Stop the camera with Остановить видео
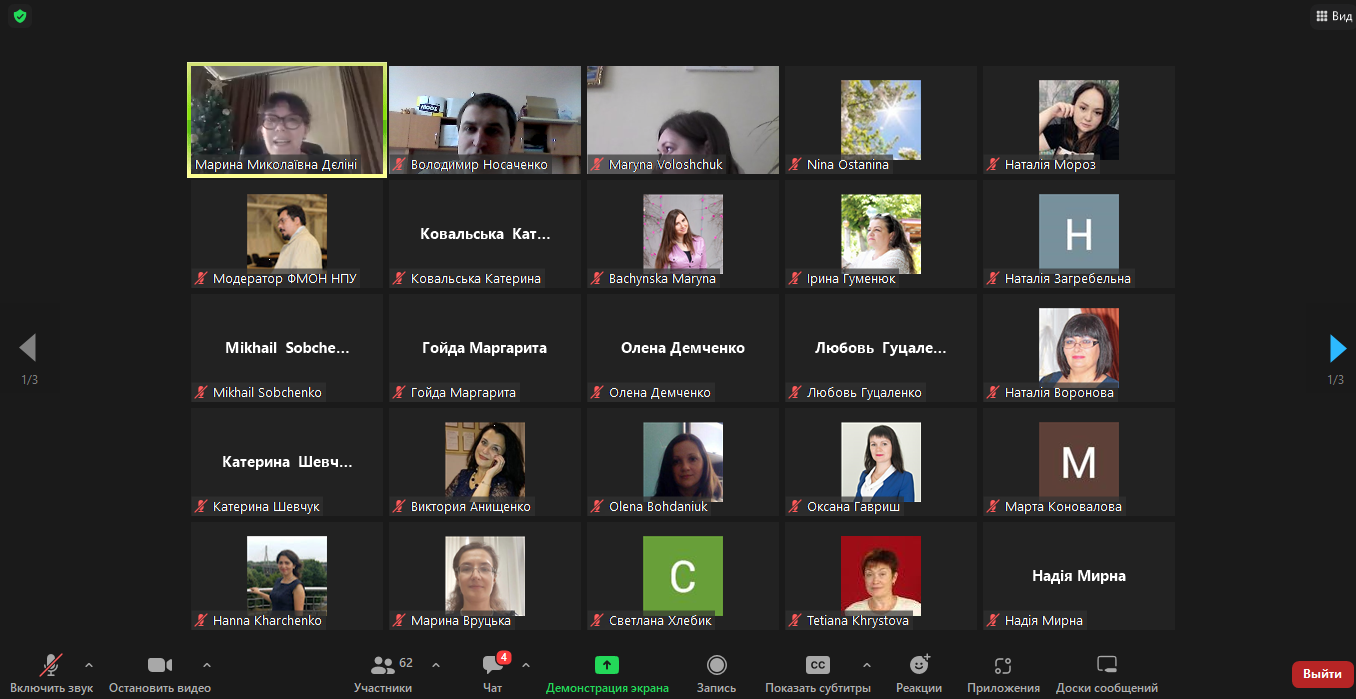This screenshot has height=699, width=1356. coord(160,674)
